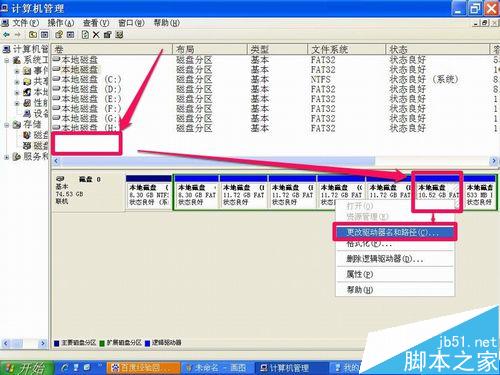Viewport: 500px width, 375px height.
Task: Minimize the inner MDI child window
Action: (x=477, y=23)
